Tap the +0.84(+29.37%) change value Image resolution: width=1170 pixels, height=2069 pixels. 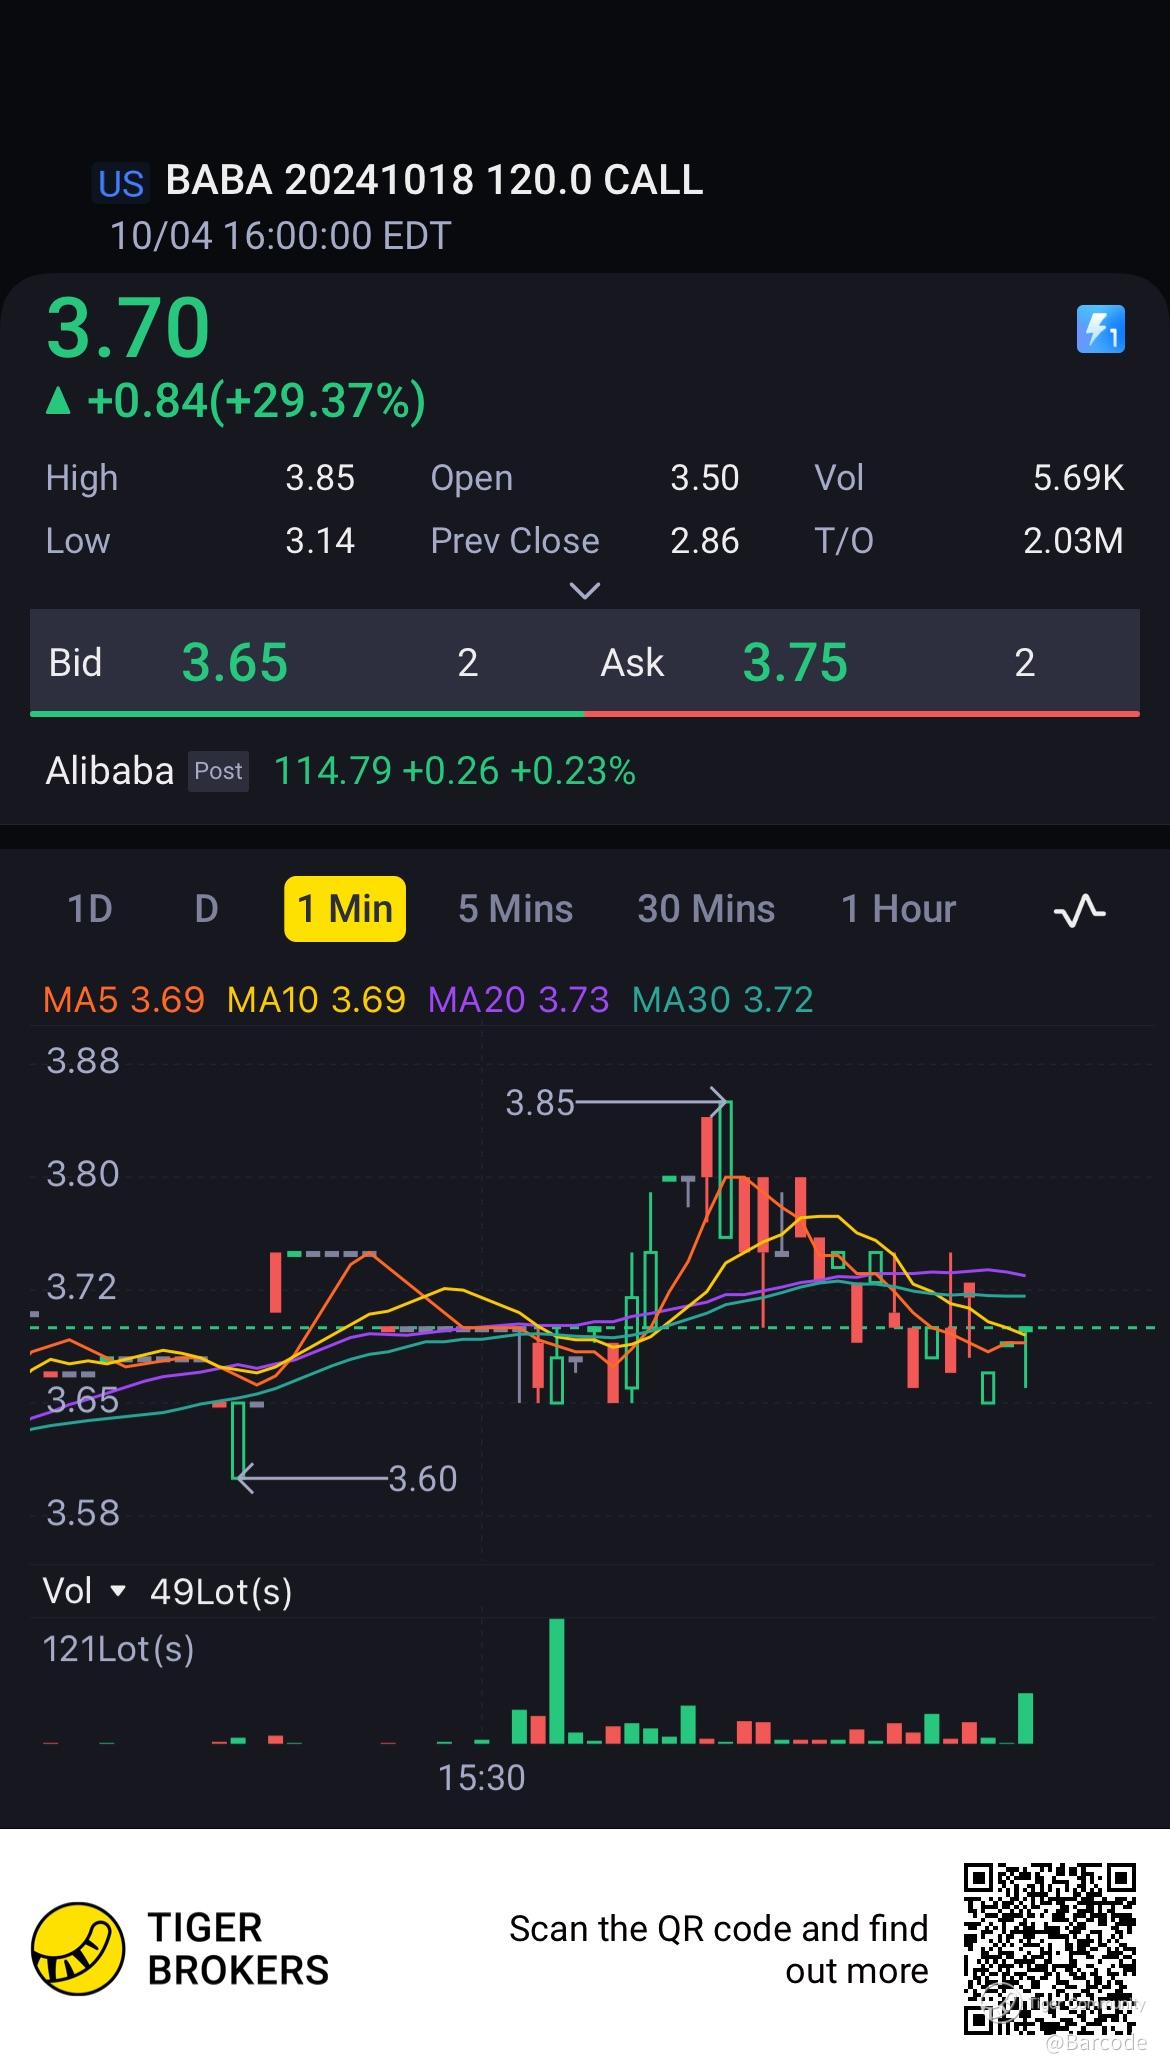pyautogui.click(x=256, y=400)
